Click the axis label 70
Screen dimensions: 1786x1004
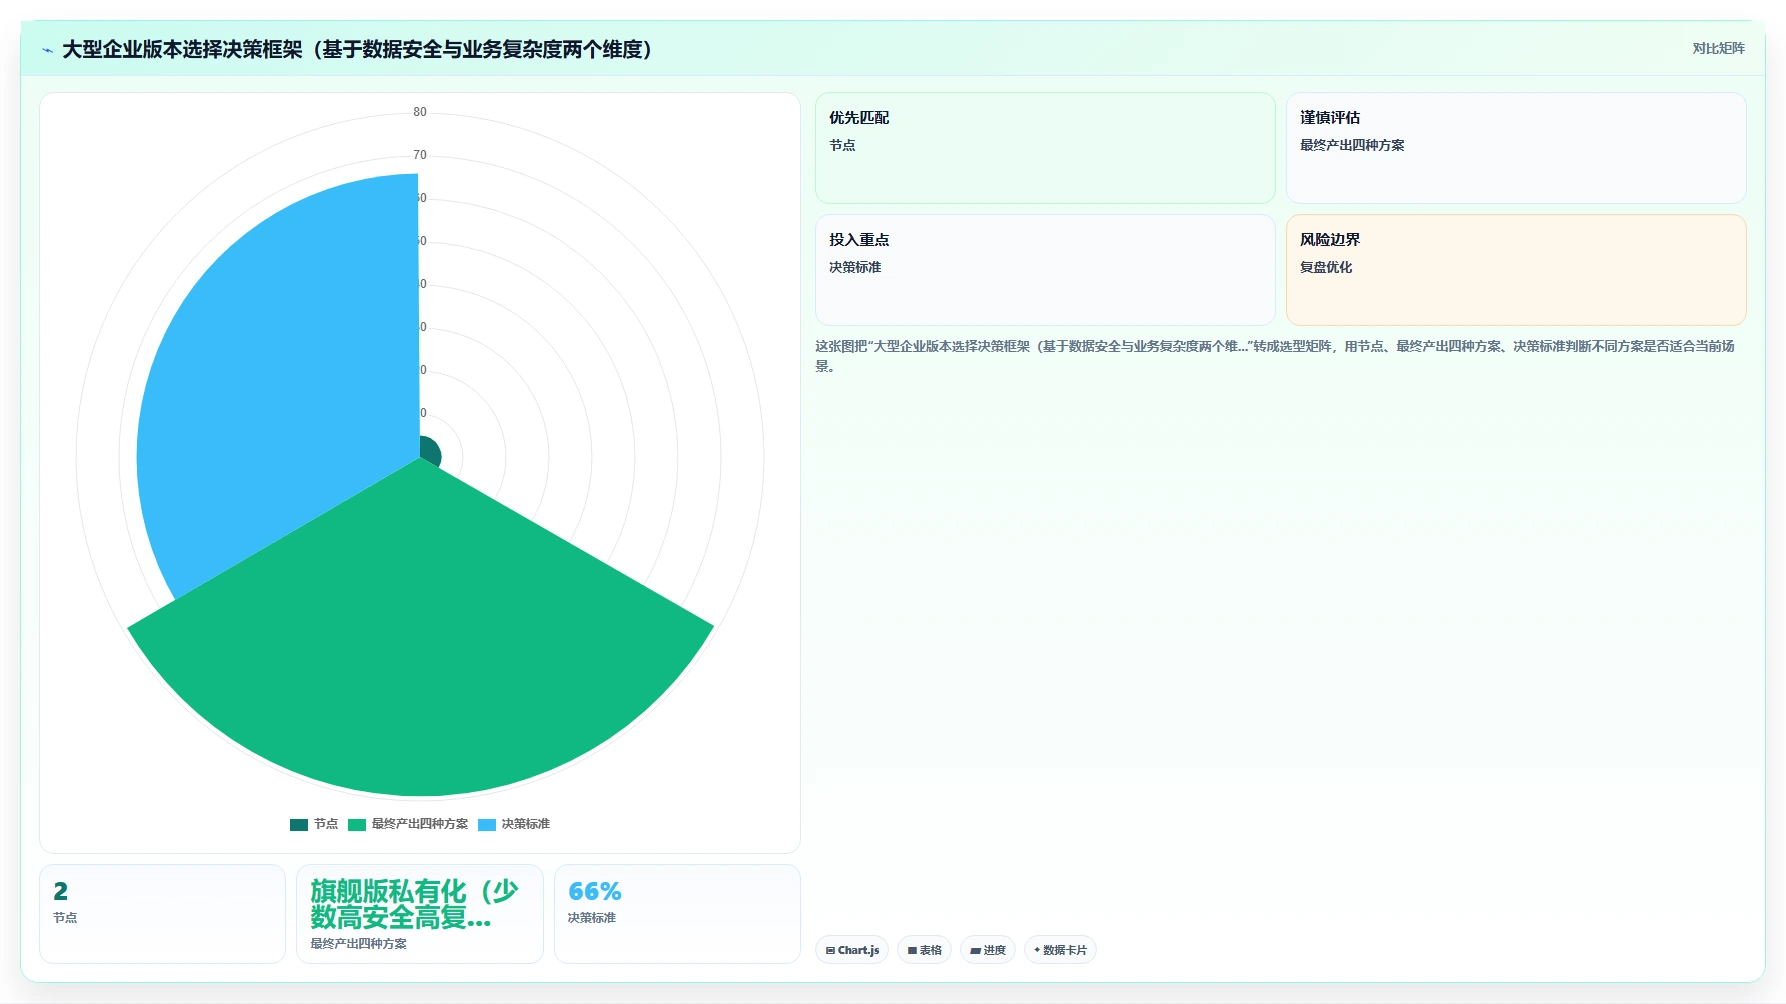pyautogui.click(x=420, y=155)
